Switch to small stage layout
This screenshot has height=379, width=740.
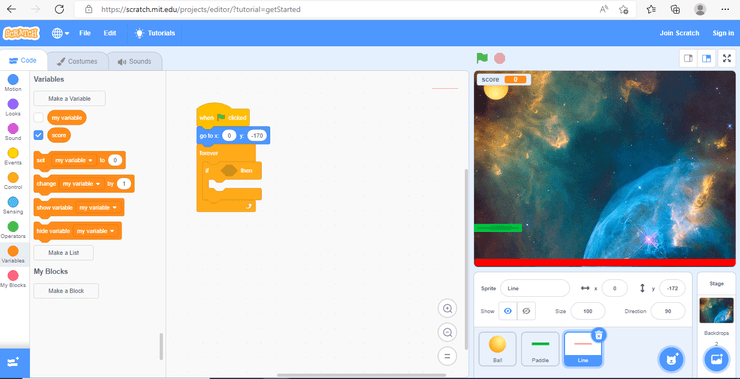click(x=689, y=59)
